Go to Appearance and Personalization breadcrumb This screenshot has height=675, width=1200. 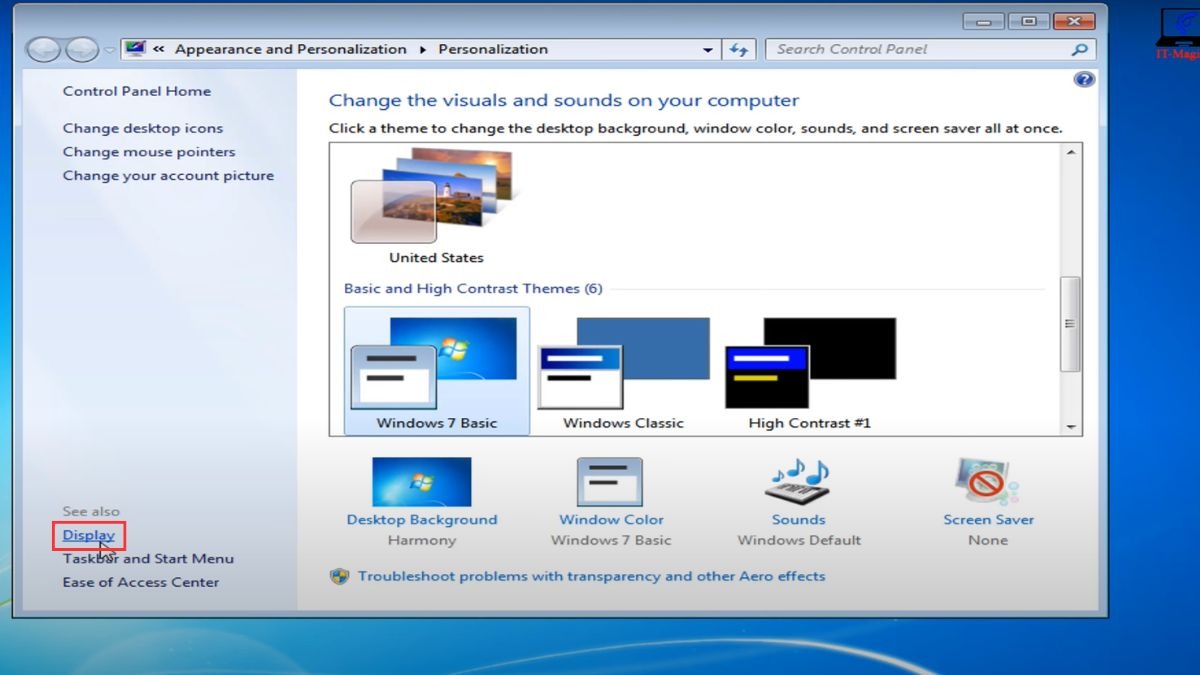[x=291, y=49]
